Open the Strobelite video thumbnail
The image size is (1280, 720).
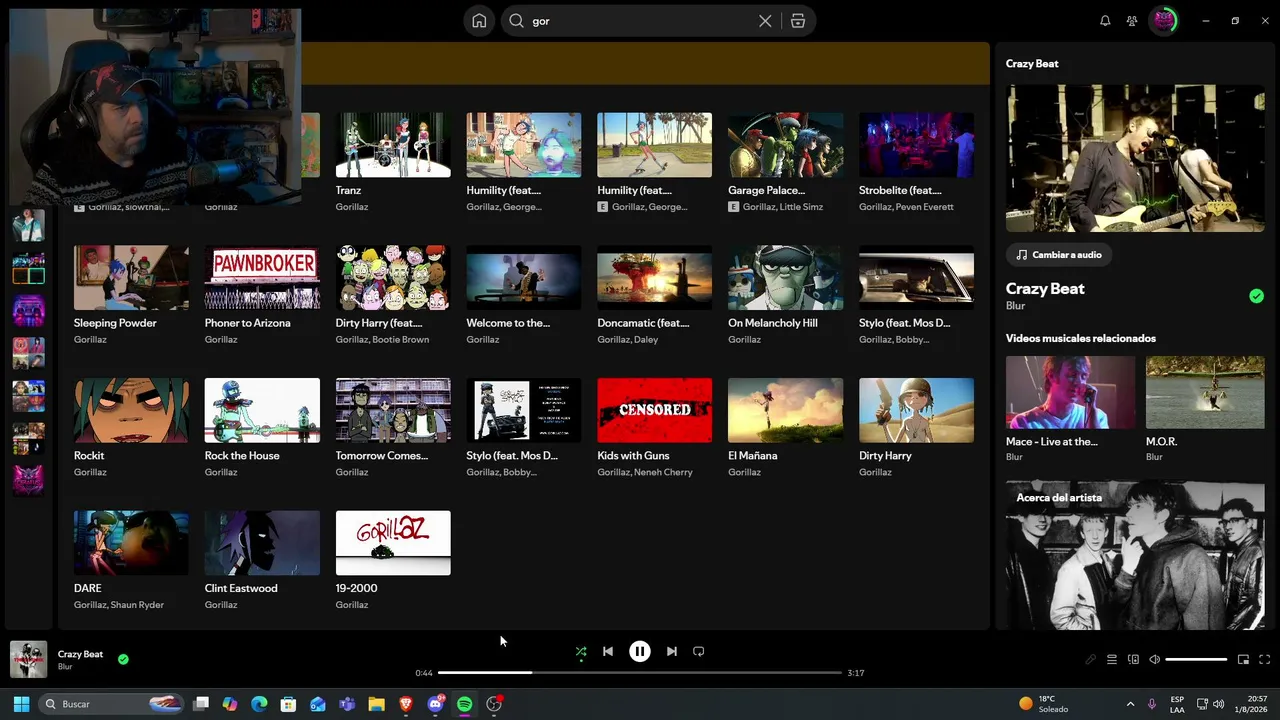(x=916, y=145)
